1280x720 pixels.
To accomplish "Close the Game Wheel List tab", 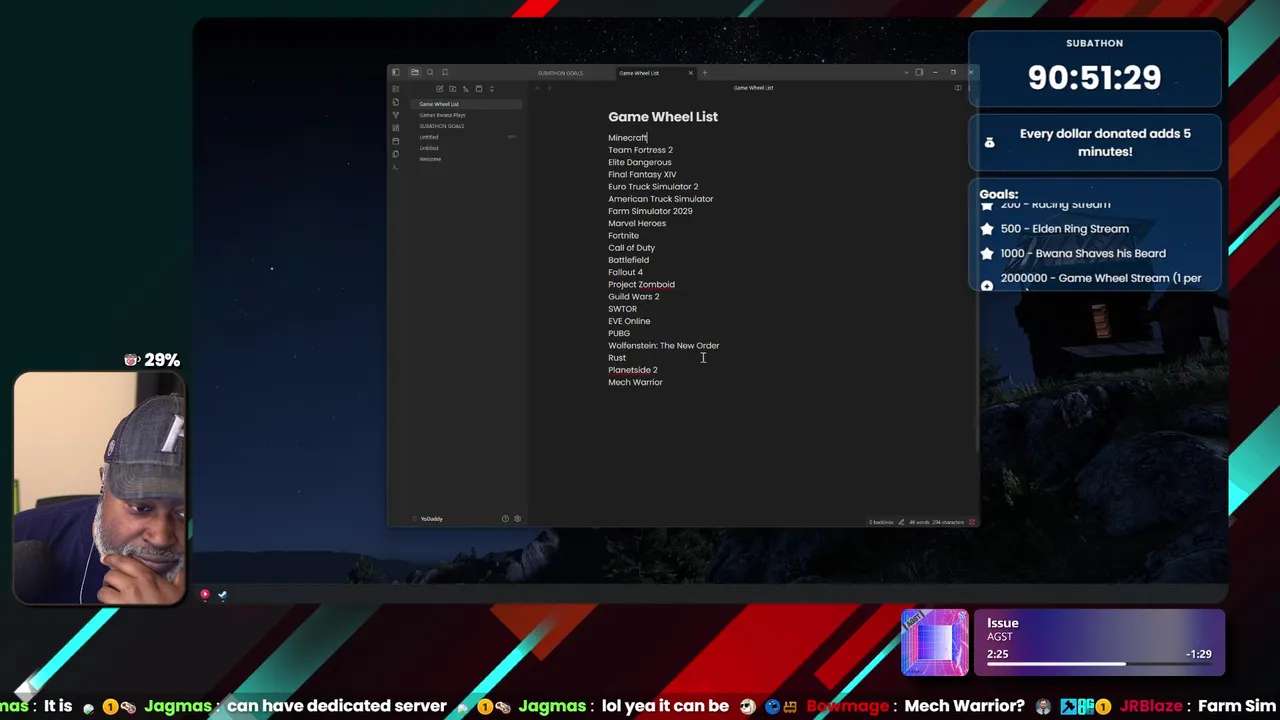I will click(690, 73).
